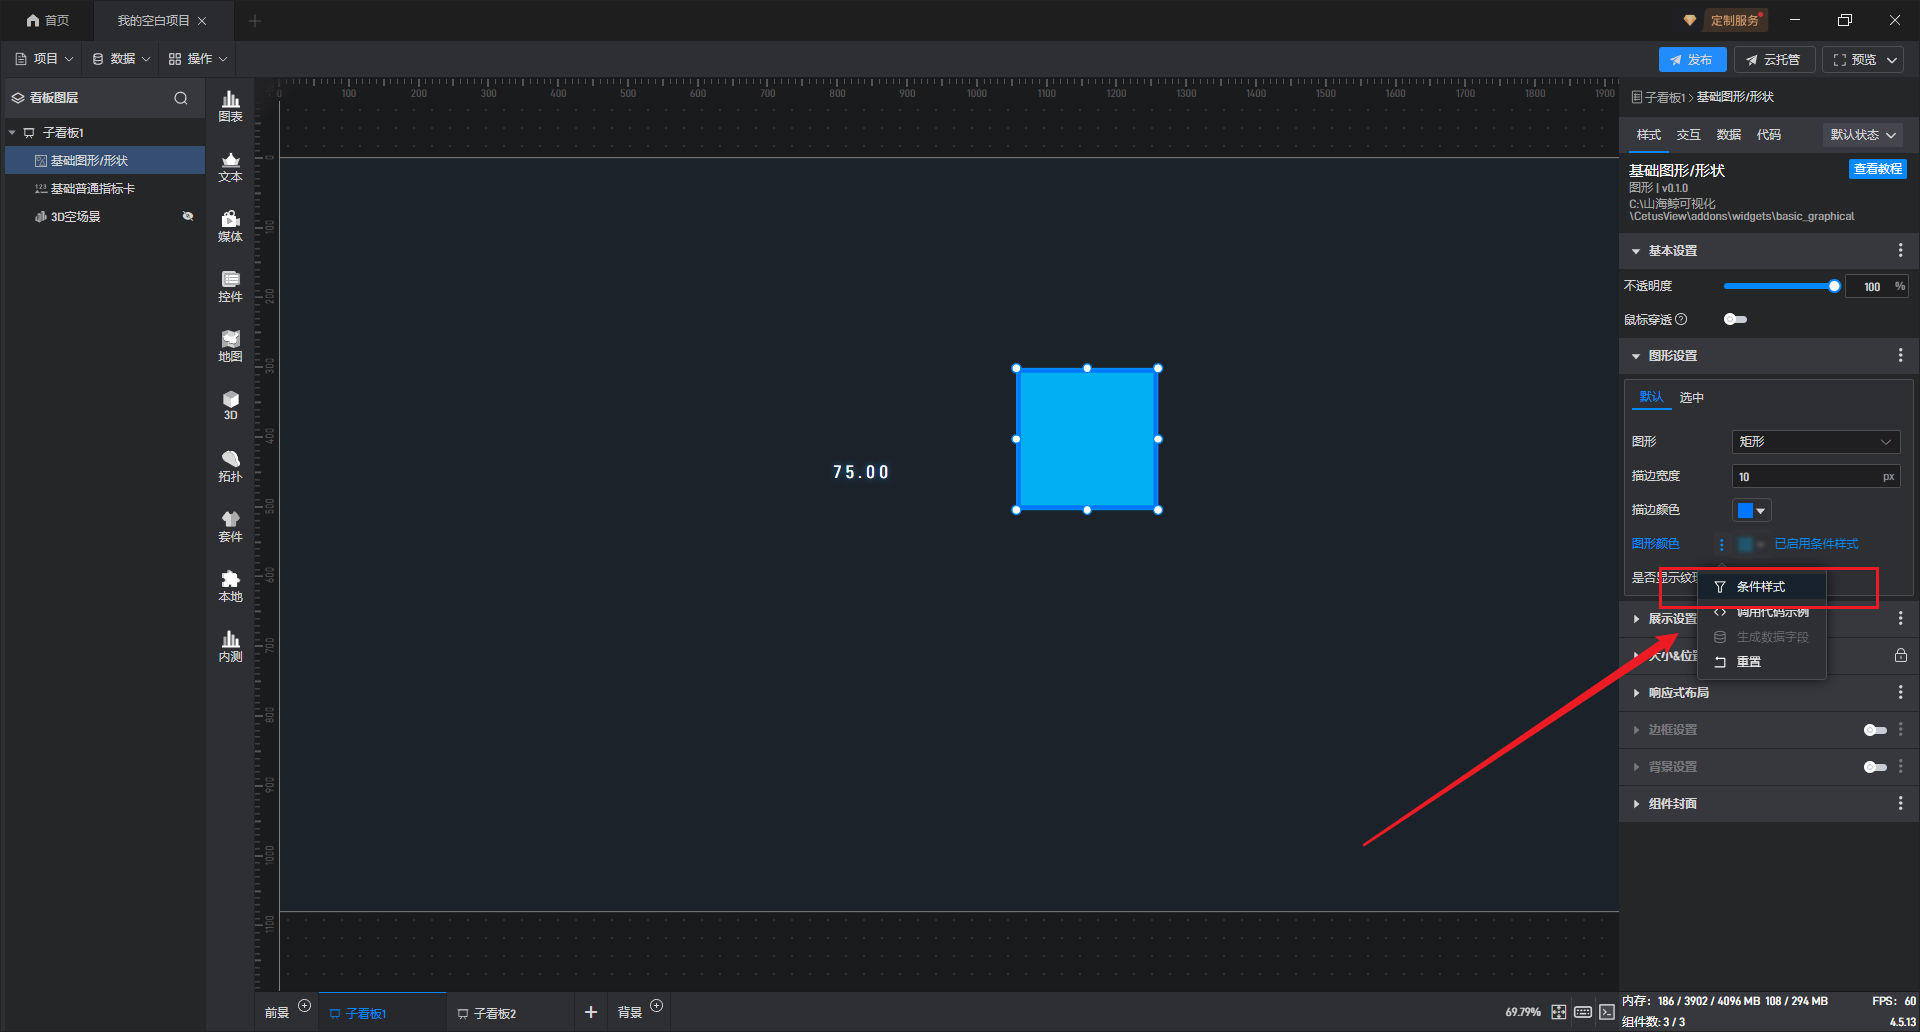Open the 3D components icon
Image resolution: width=1920 pixels, height=1032 pixels.
(230, 405)
